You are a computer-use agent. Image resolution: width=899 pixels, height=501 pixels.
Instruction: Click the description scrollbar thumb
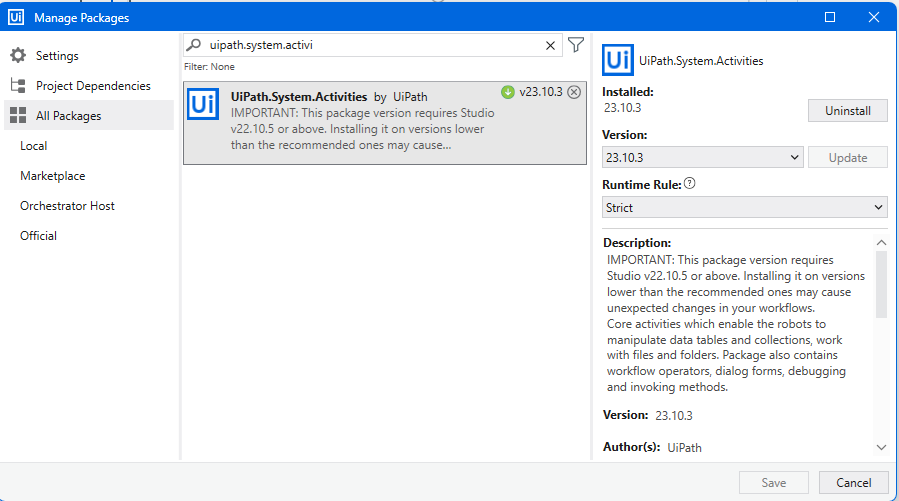pos(881,284)
